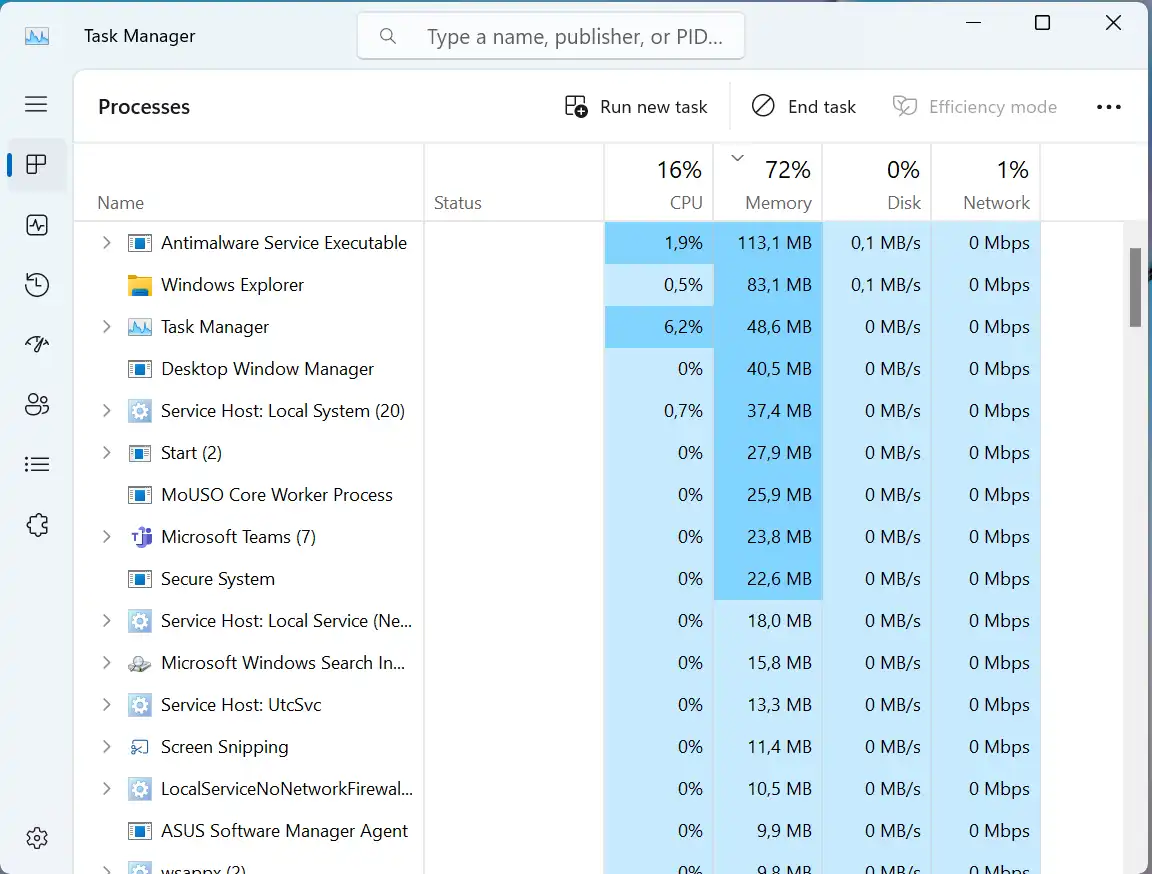Open the Services sidebar page
The width and height of the screenshot is (1152, 874).
[x=36, y=525]
